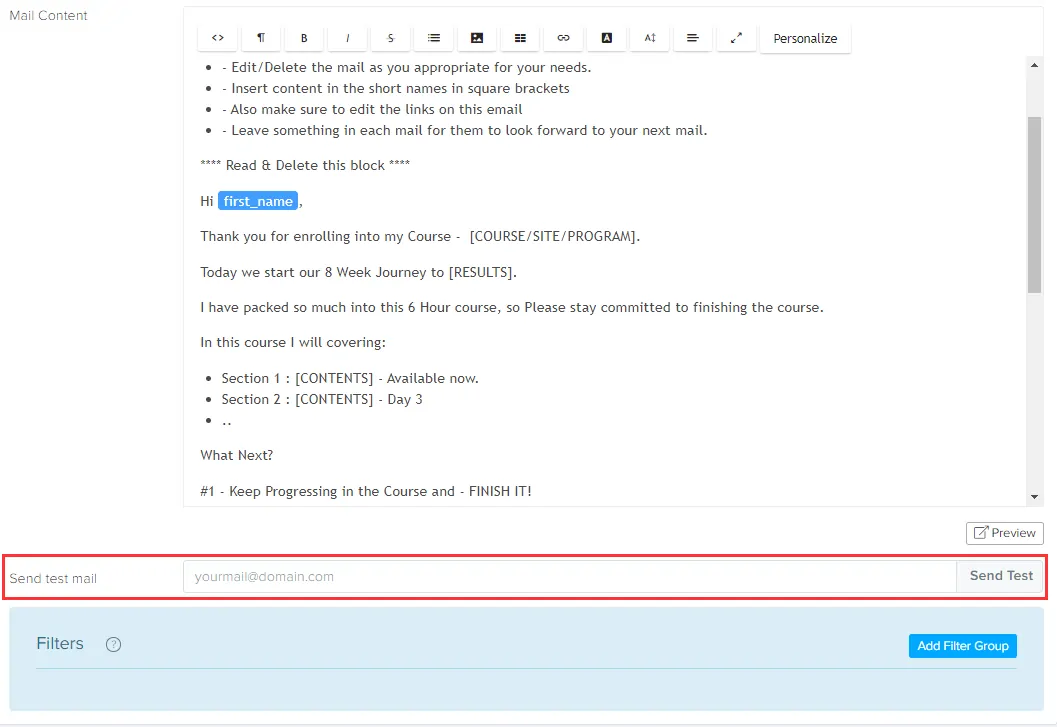Click the Send Test button
This screenshot has height=727, width=1057.
[1000, 576]
